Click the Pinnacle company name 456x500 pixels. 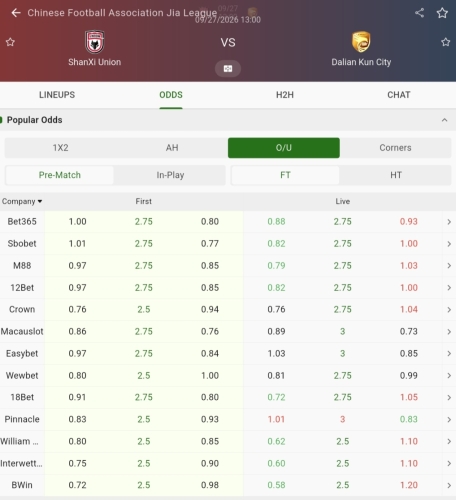click(22, 419)
